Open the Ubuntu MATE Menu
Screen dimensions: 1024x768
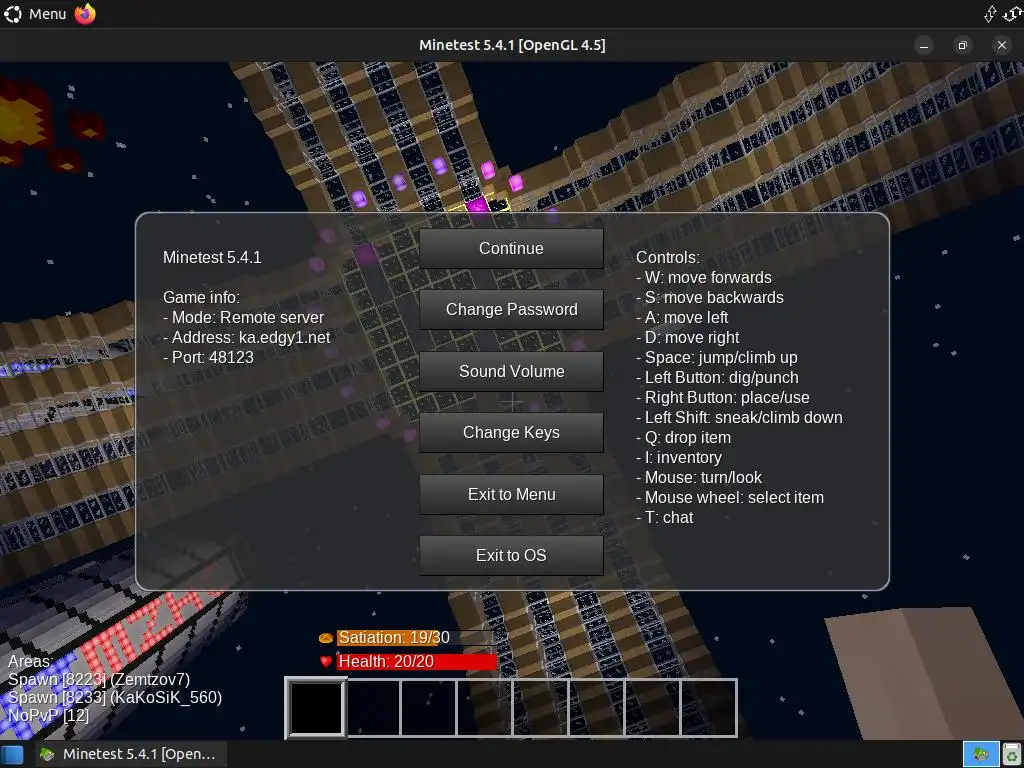point(35,14)
